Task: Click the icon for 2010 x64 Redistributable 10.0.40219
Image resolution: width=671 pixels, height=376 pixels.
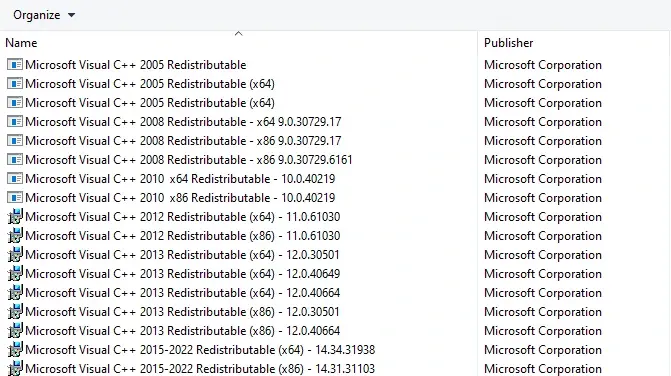Action: coord(15,178)
